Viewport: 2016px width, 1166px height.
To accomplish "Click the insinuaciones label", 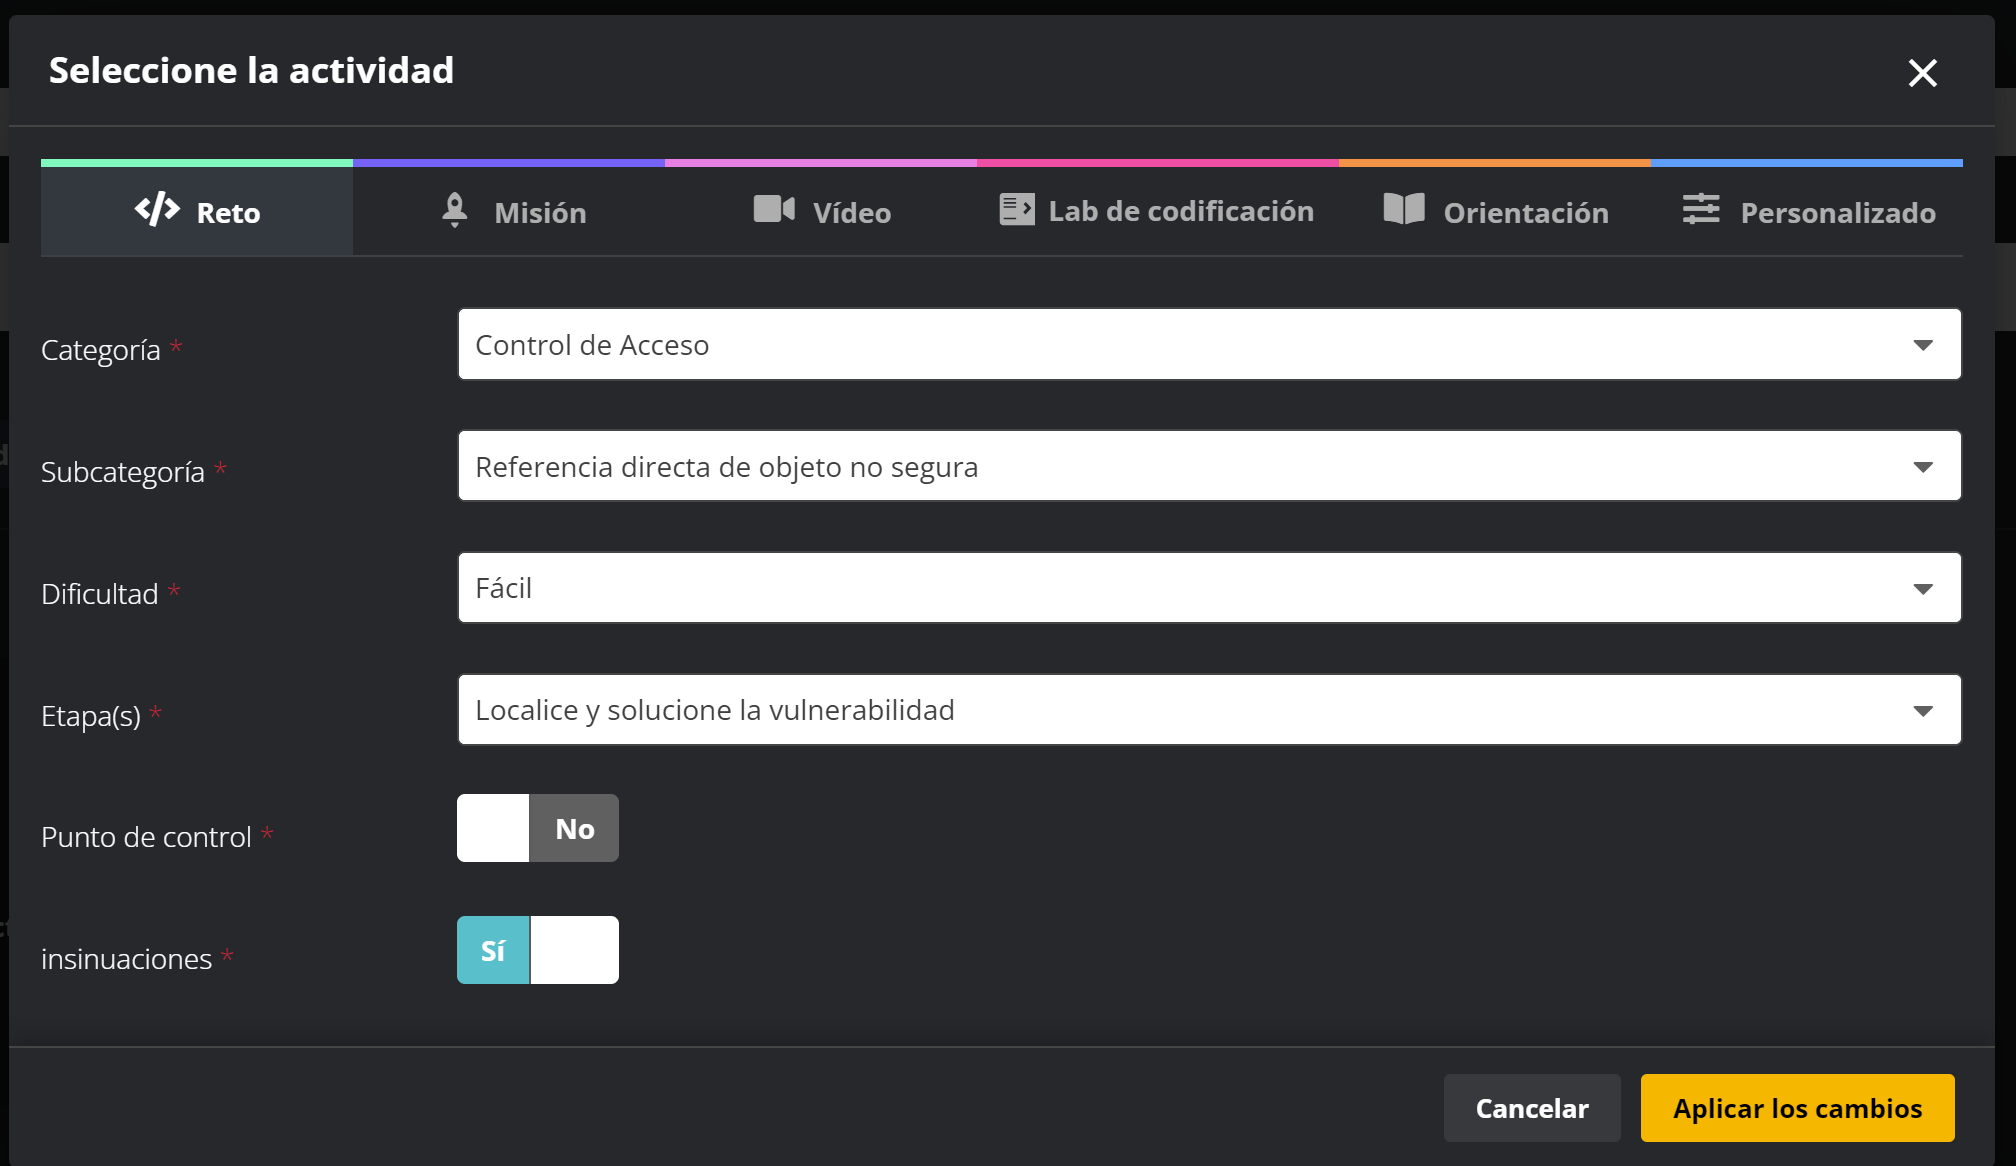I will tap(127, 959).
